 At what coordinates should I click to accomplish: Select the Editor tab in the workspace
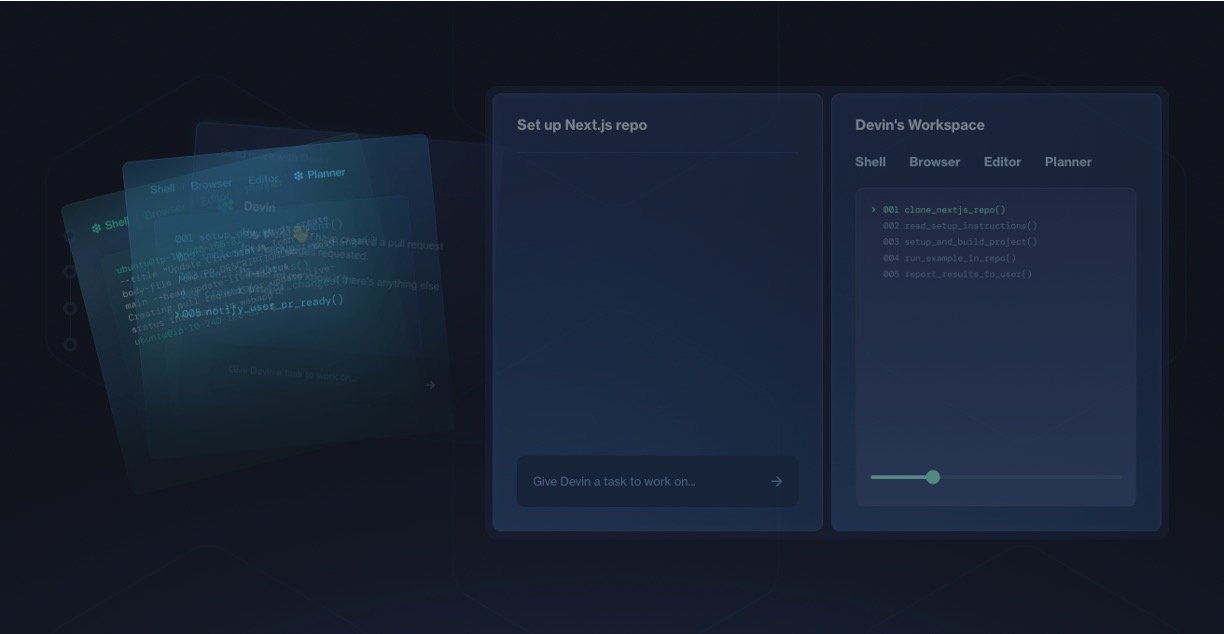tap(1002, 162)
